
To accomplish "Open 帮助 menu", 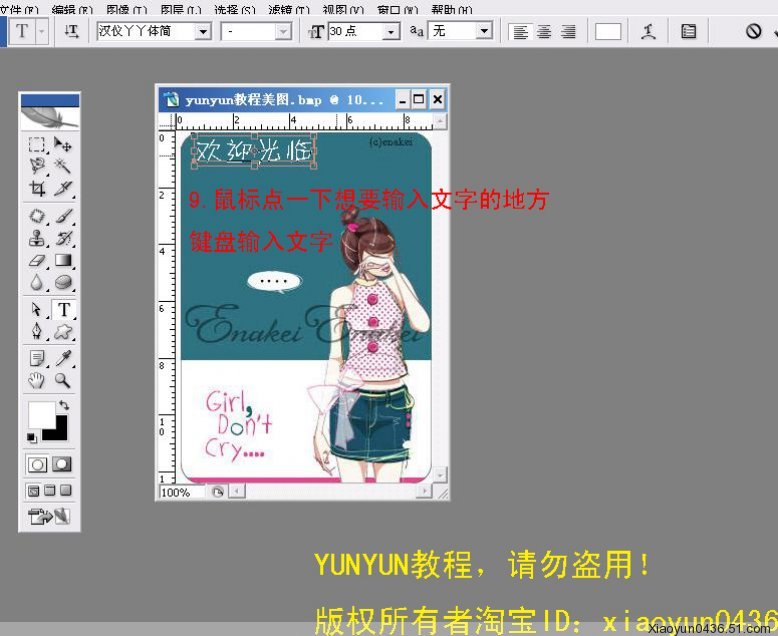I will (x=452, y=9).
